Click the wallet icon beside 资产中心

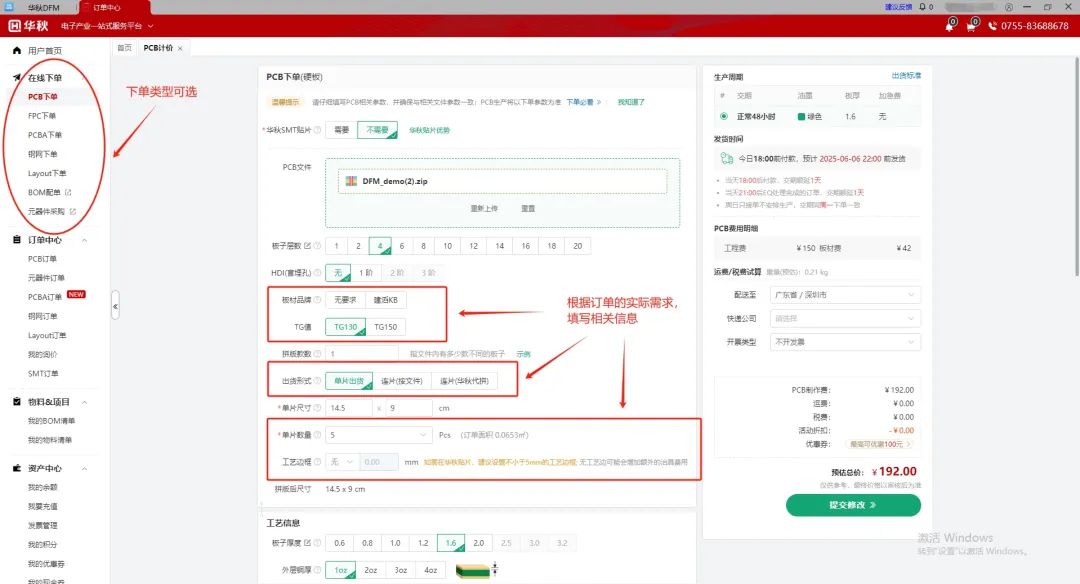[x=17, y=468]
